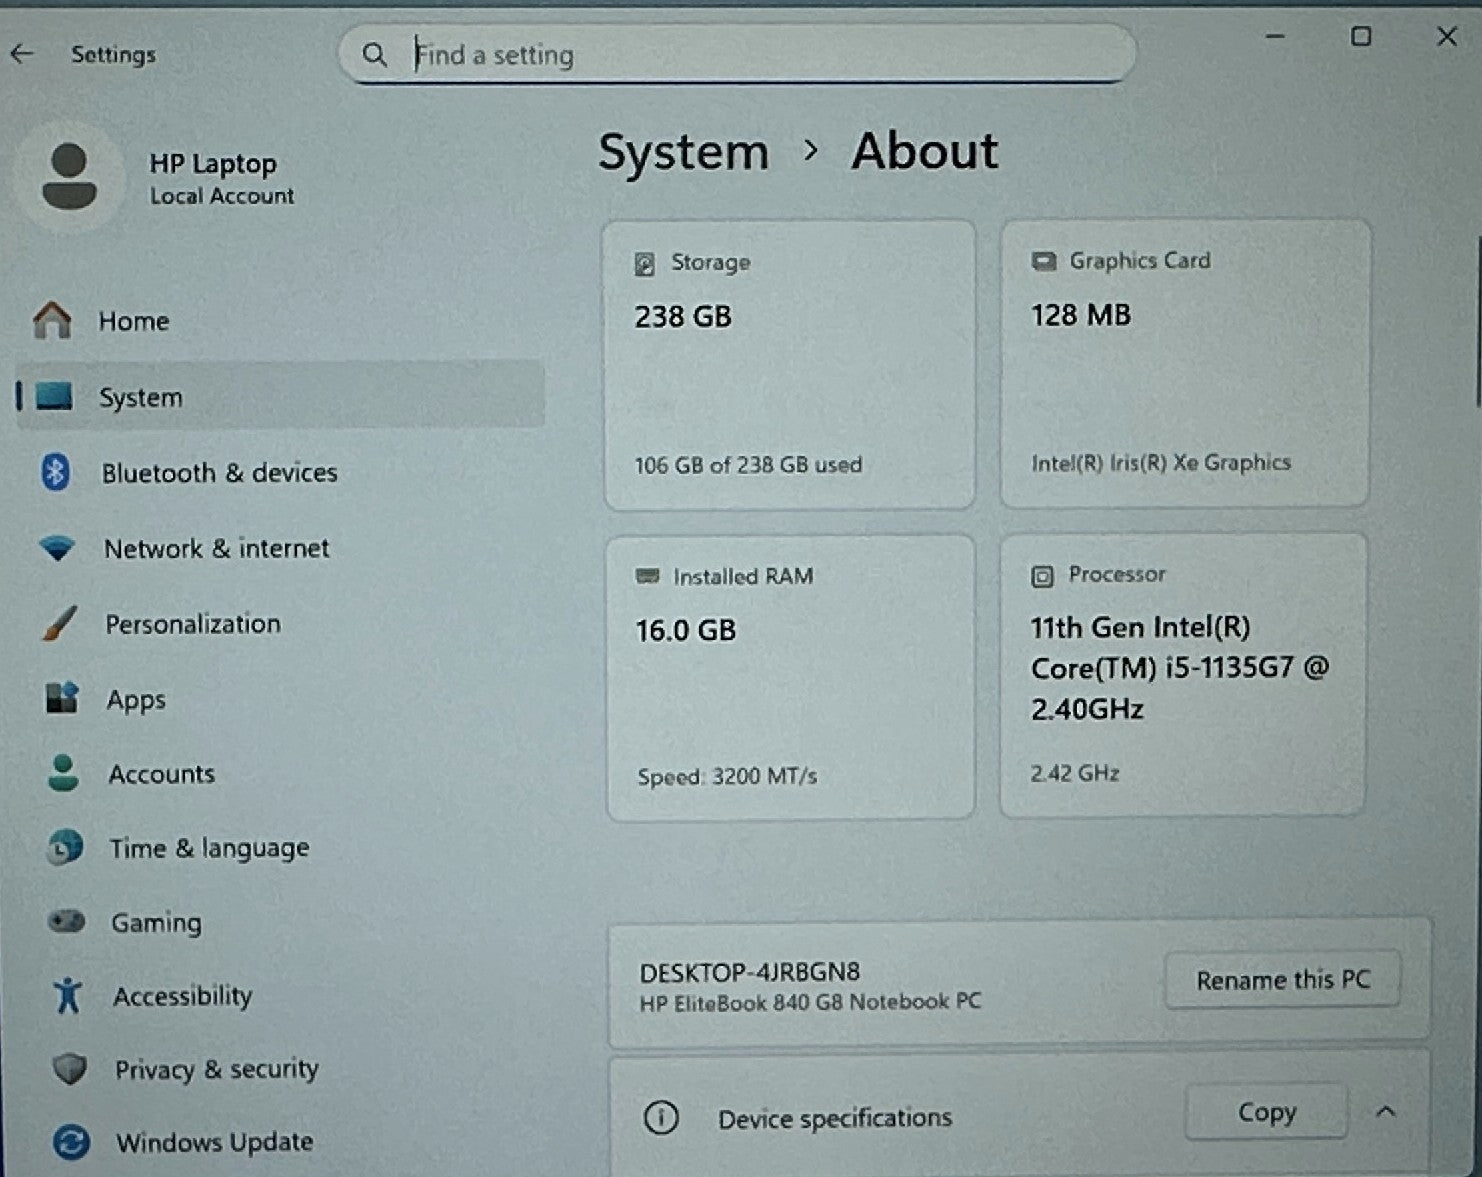Open the Storage info card
1482x1177 pixels.
coord(789,365)
